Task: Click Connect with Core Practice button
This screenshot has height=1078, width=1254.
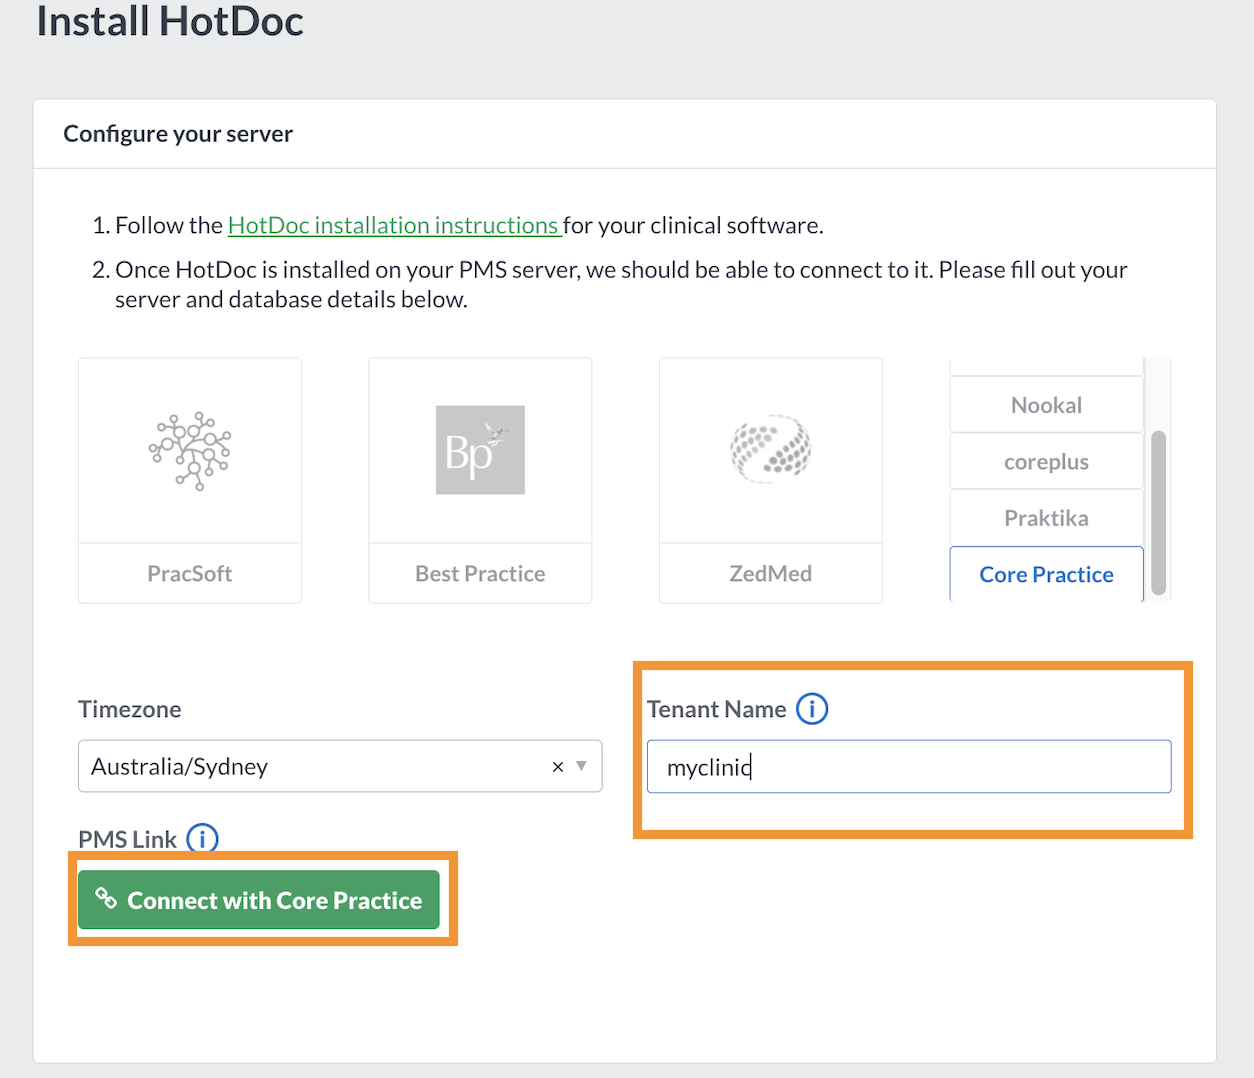Action: point(259,900)
